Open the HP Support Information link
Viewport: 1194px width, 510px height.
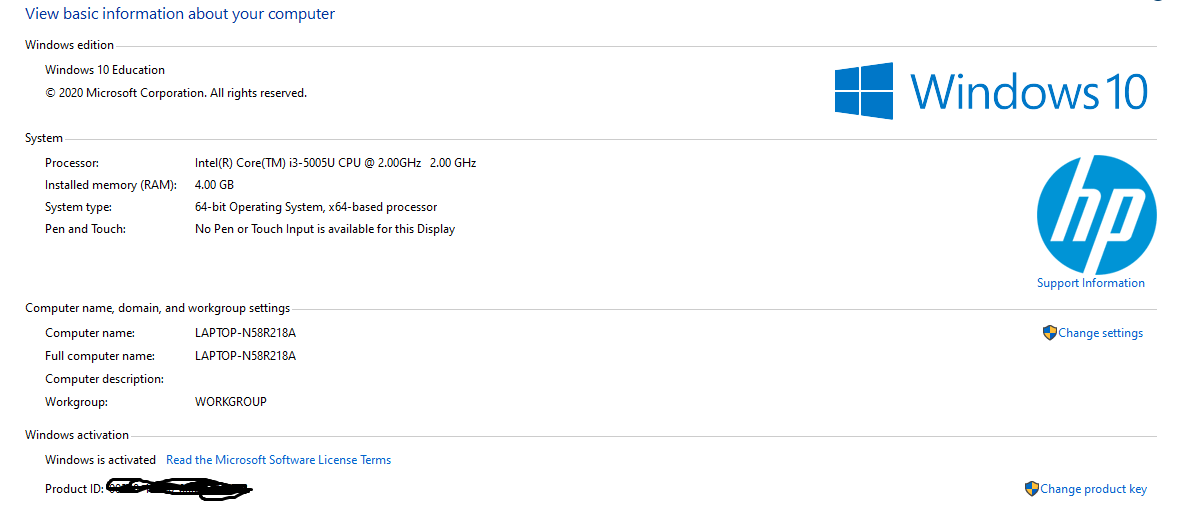pyautogui.click(x=1090, y=282)
